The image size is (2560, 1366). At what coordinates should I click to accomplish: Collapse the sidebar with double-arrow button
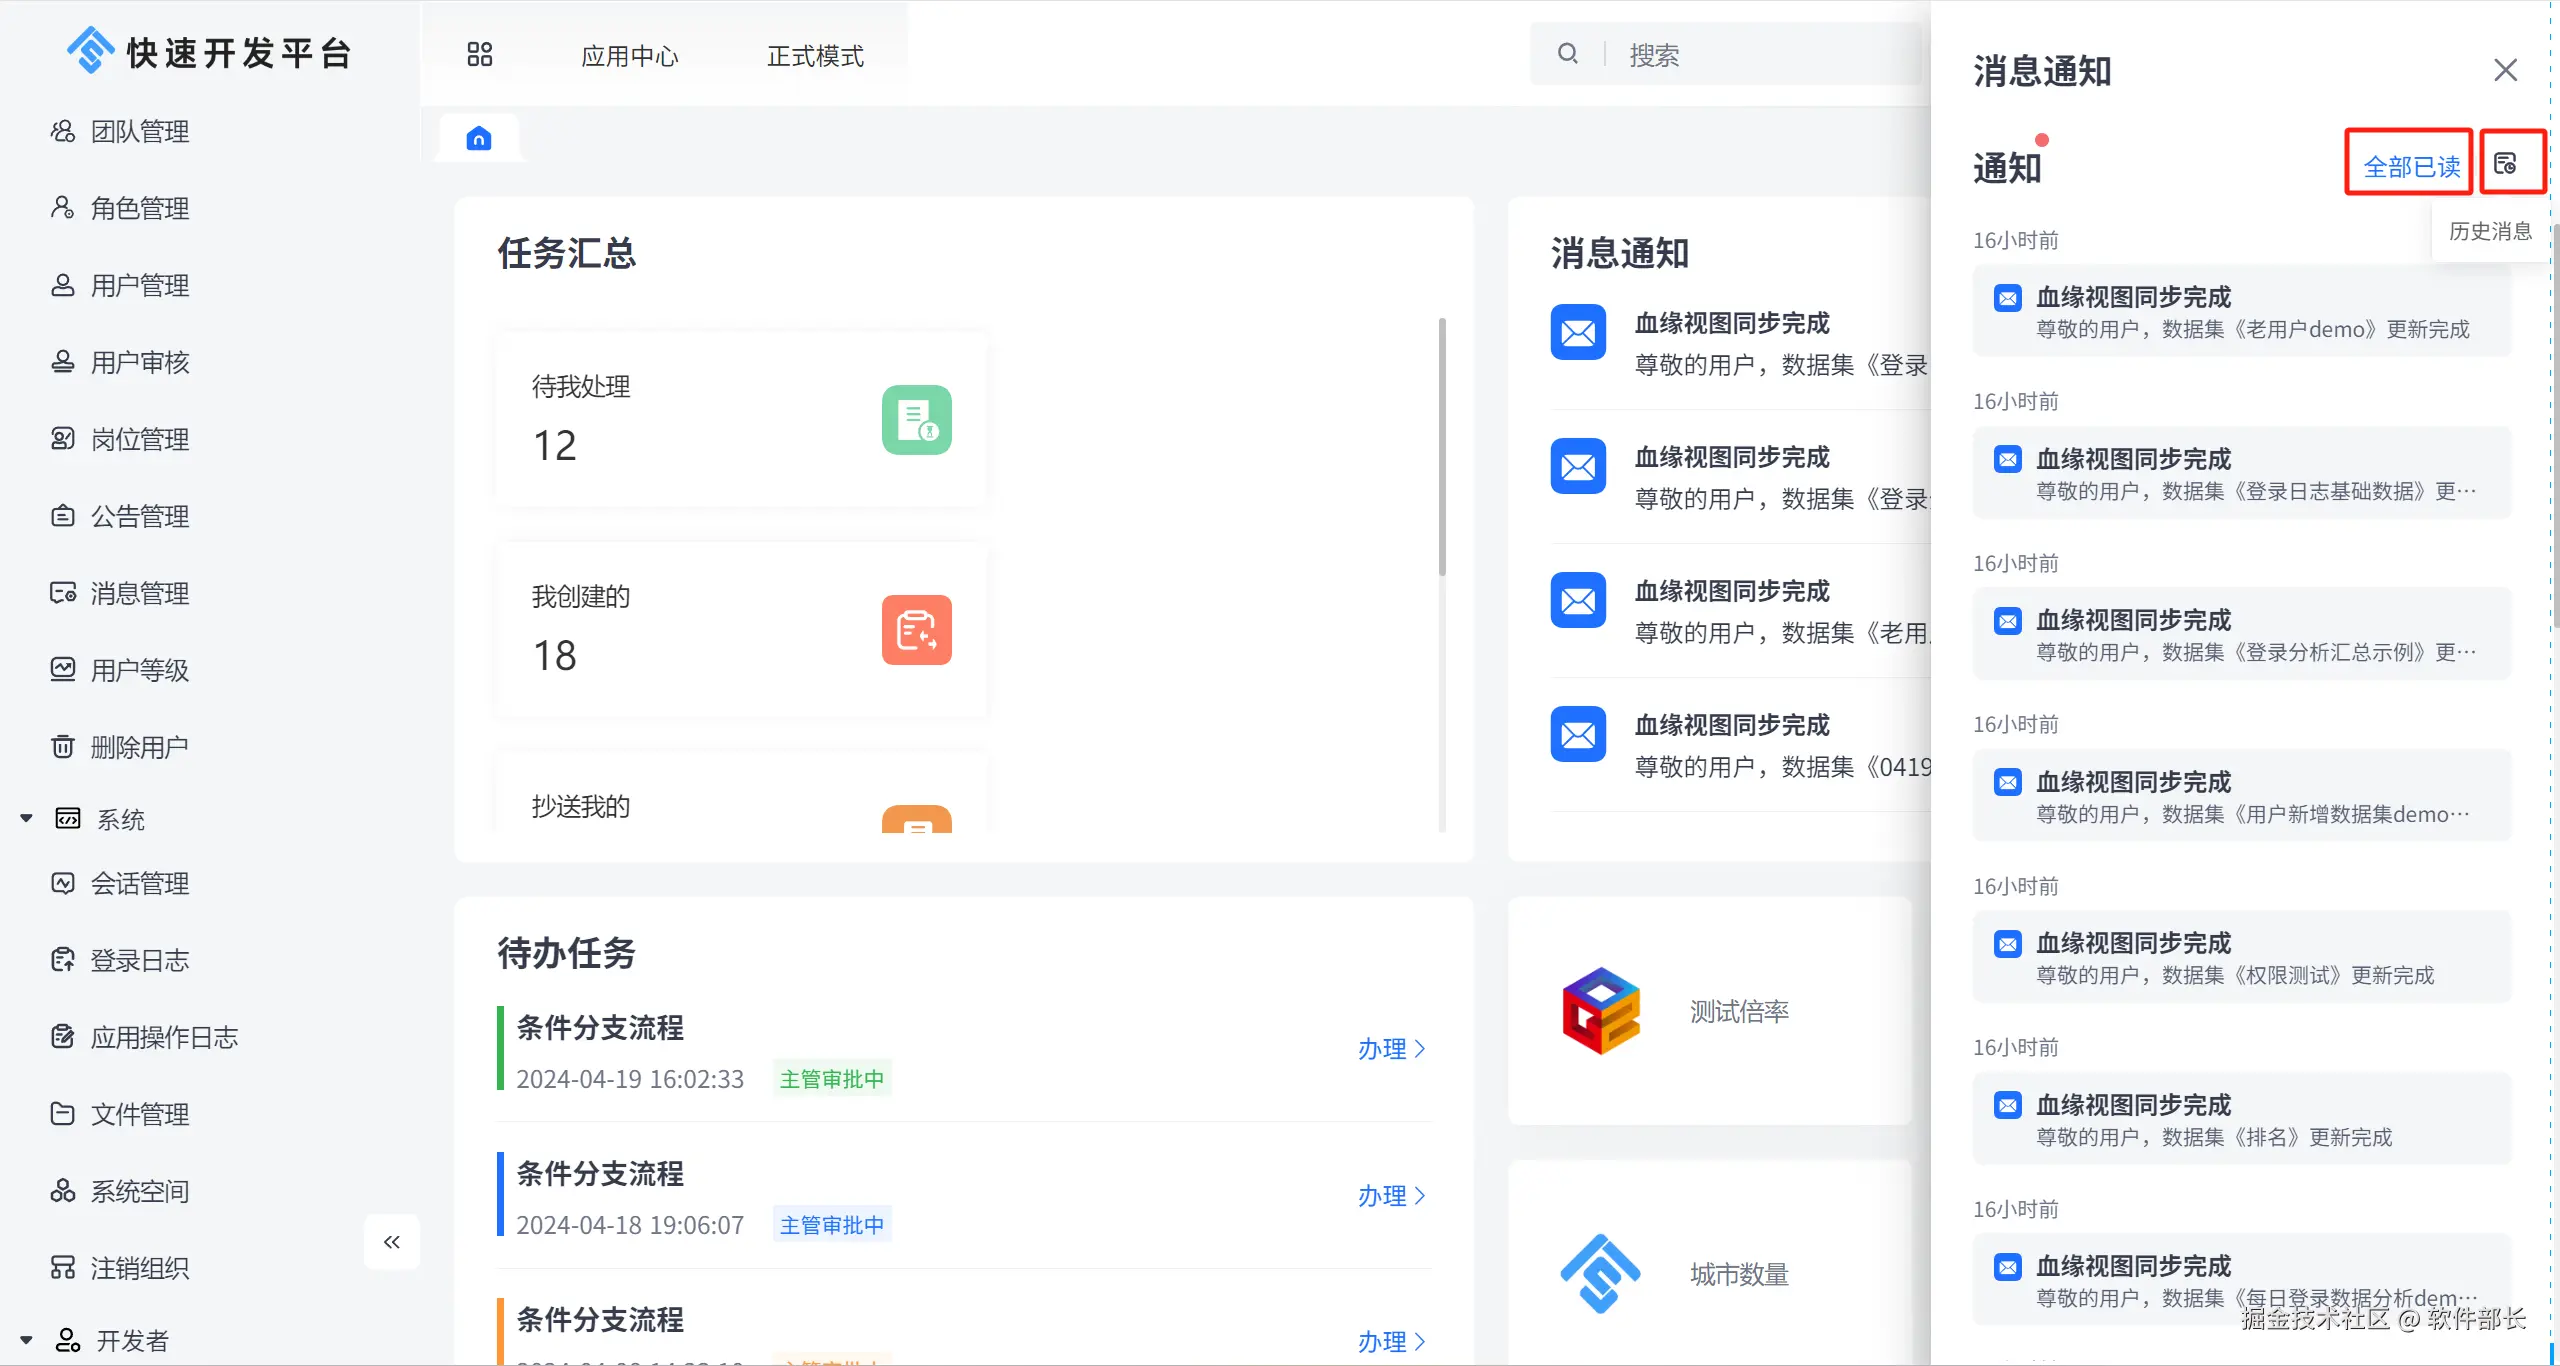point(392,1242)
